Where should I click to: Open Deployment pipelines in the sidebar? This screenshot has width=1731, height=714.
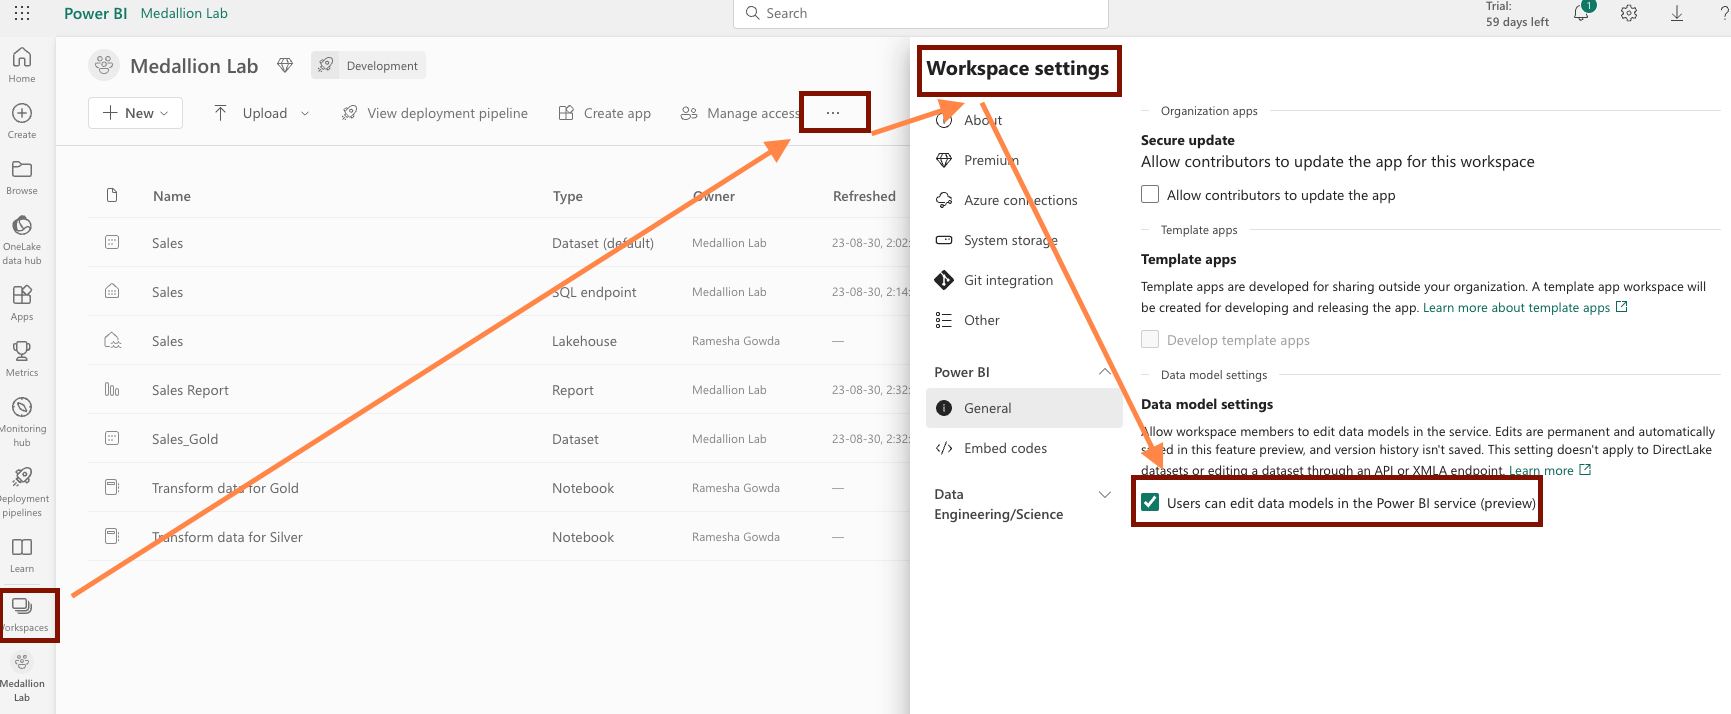(x=22, y=491)
